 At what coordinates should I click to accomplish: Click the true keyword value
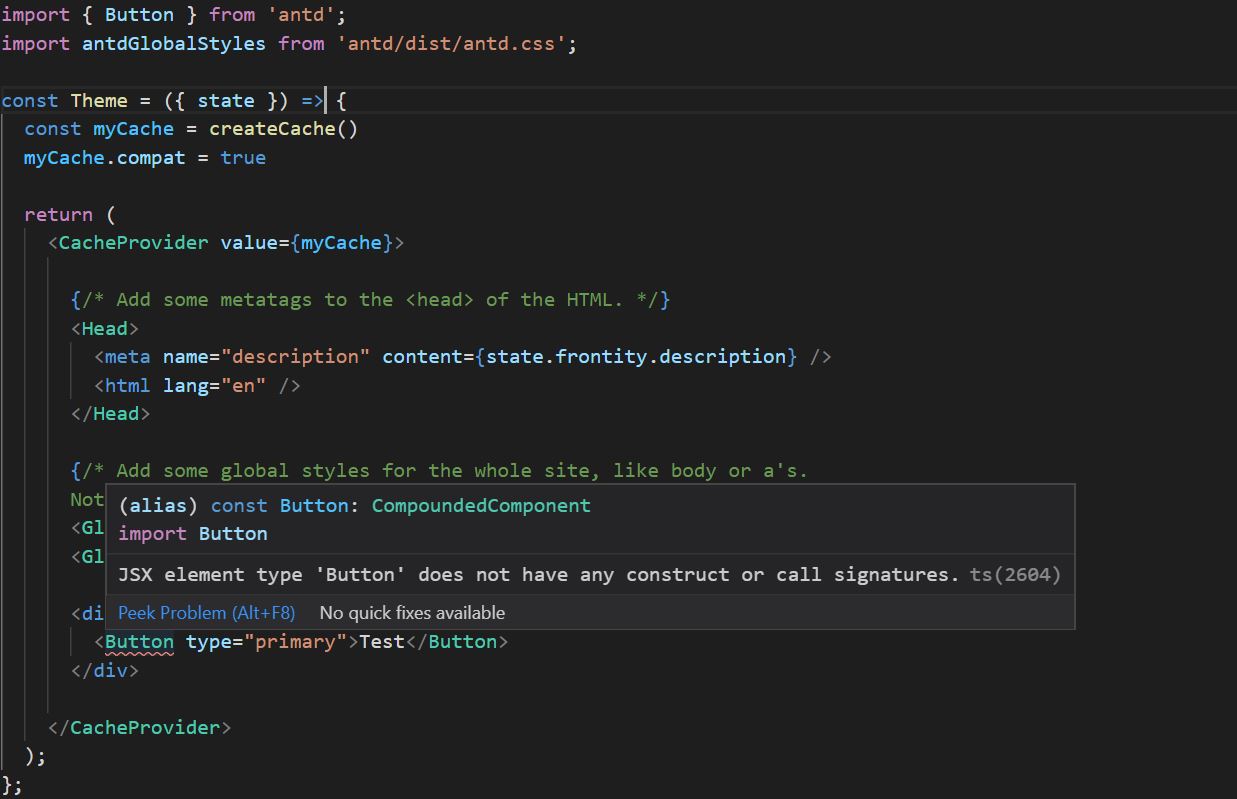tap(243, 158)
